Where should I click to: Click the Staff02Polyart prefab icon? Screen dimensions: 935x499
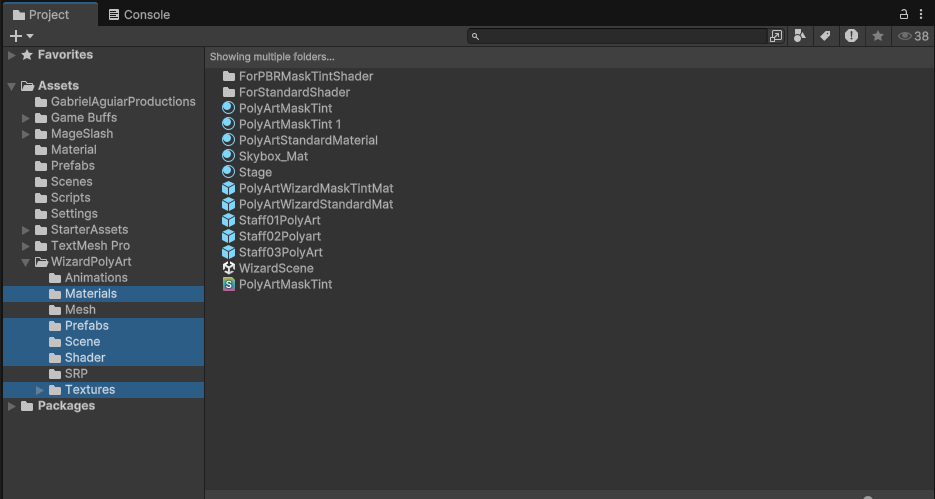click(x=228, y=236)
